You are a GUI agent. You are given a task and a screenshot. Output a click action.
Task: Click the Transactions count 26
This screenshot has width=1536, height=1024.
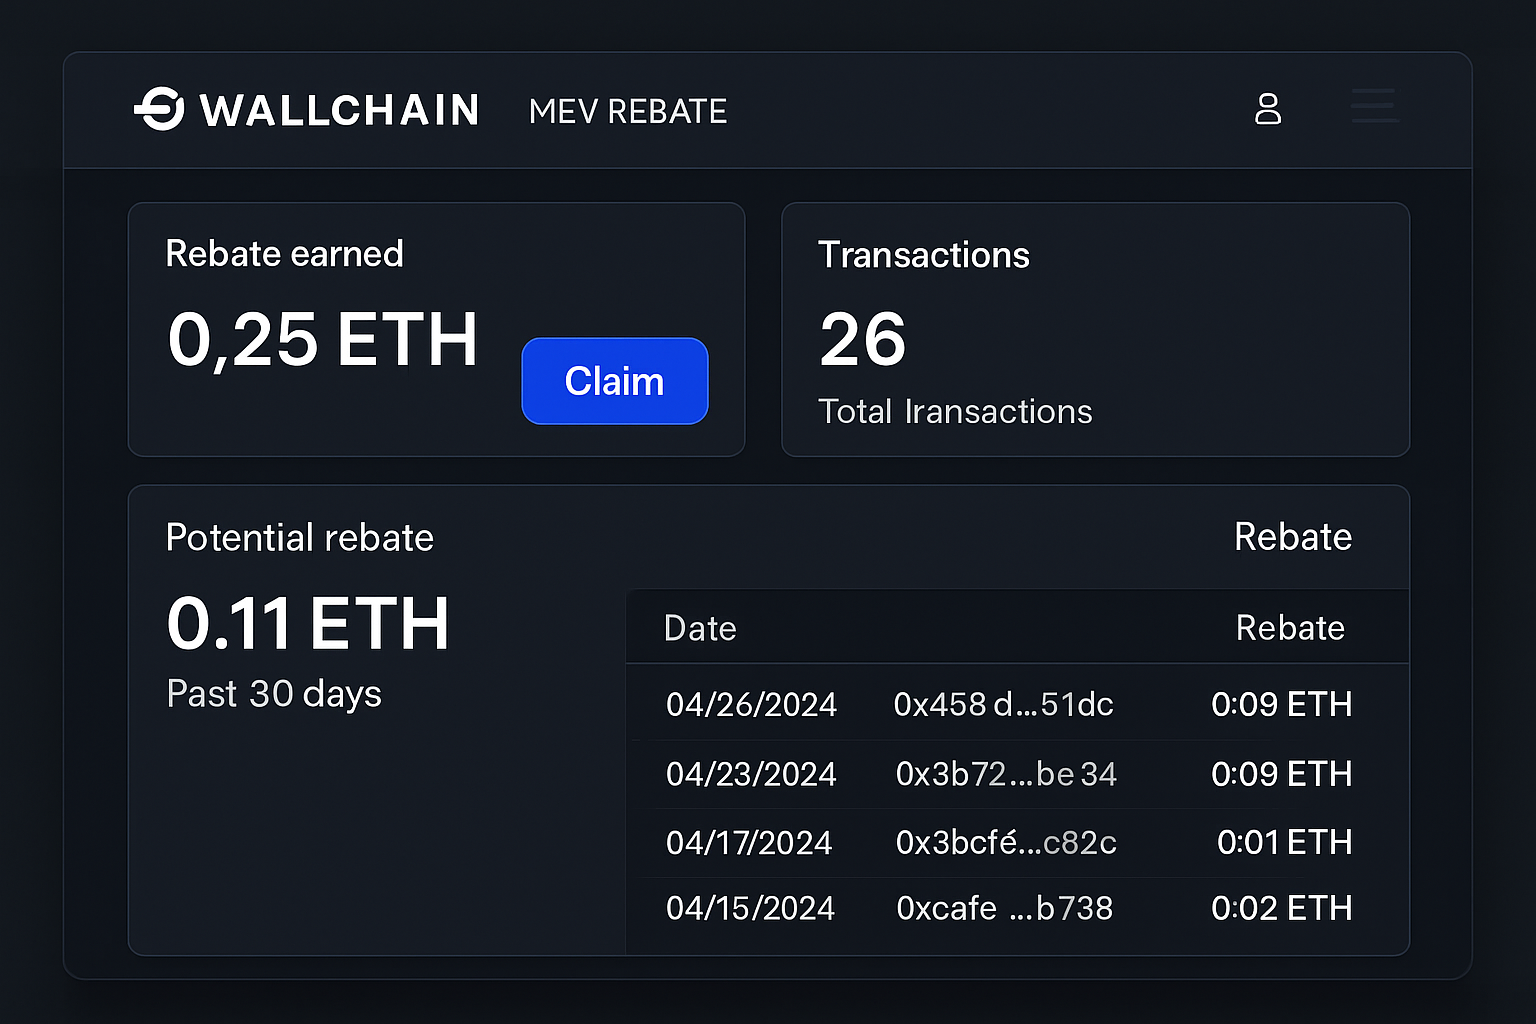pyautogui.click(x=862, y=338)
